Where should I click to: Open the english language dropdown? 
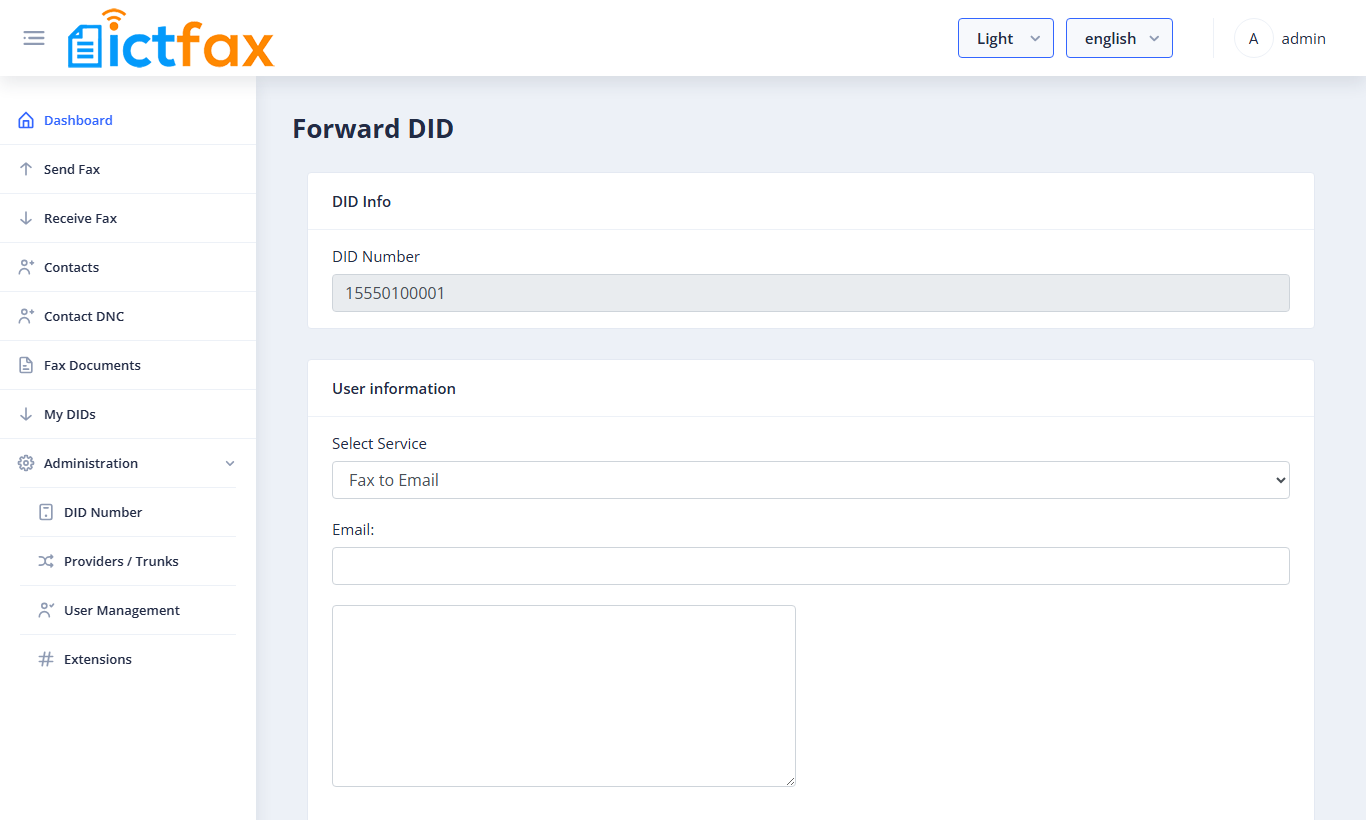tap(1119, 38)
